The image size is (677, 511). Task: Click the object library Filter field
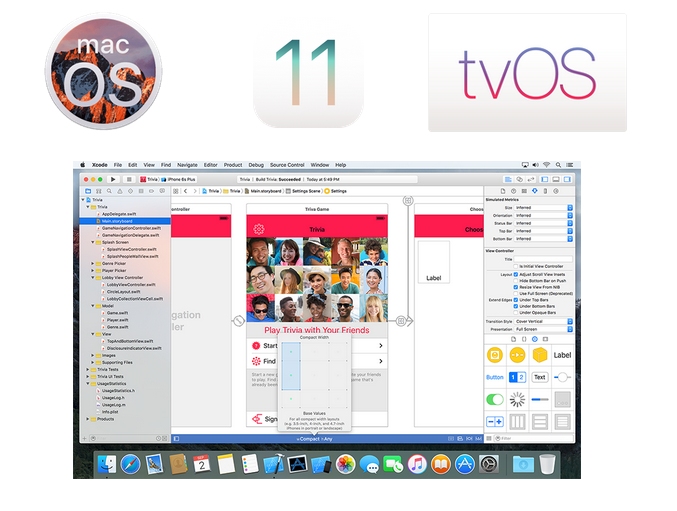tap(533, 438)
